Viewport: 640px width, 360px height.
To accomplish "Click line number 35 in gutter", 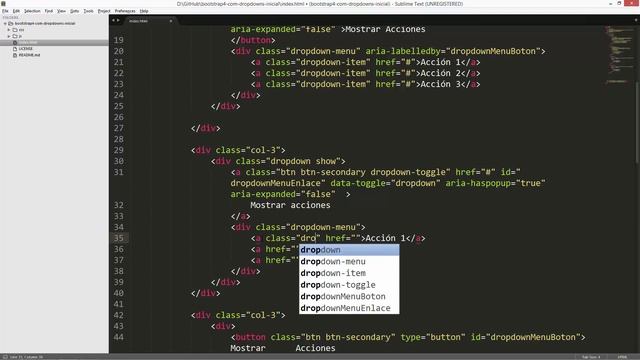I will point(119,238).
